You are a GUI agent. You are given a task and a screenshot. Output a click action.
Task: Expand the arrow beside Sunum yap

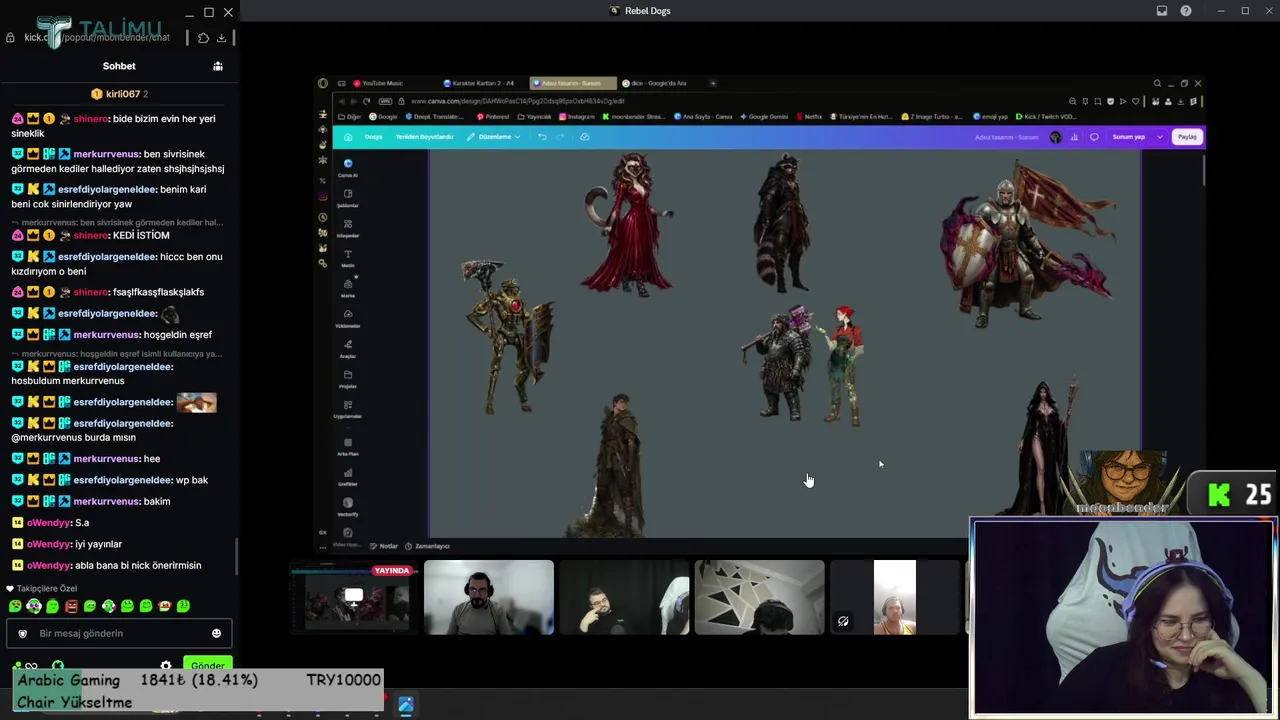[1160, 137]
